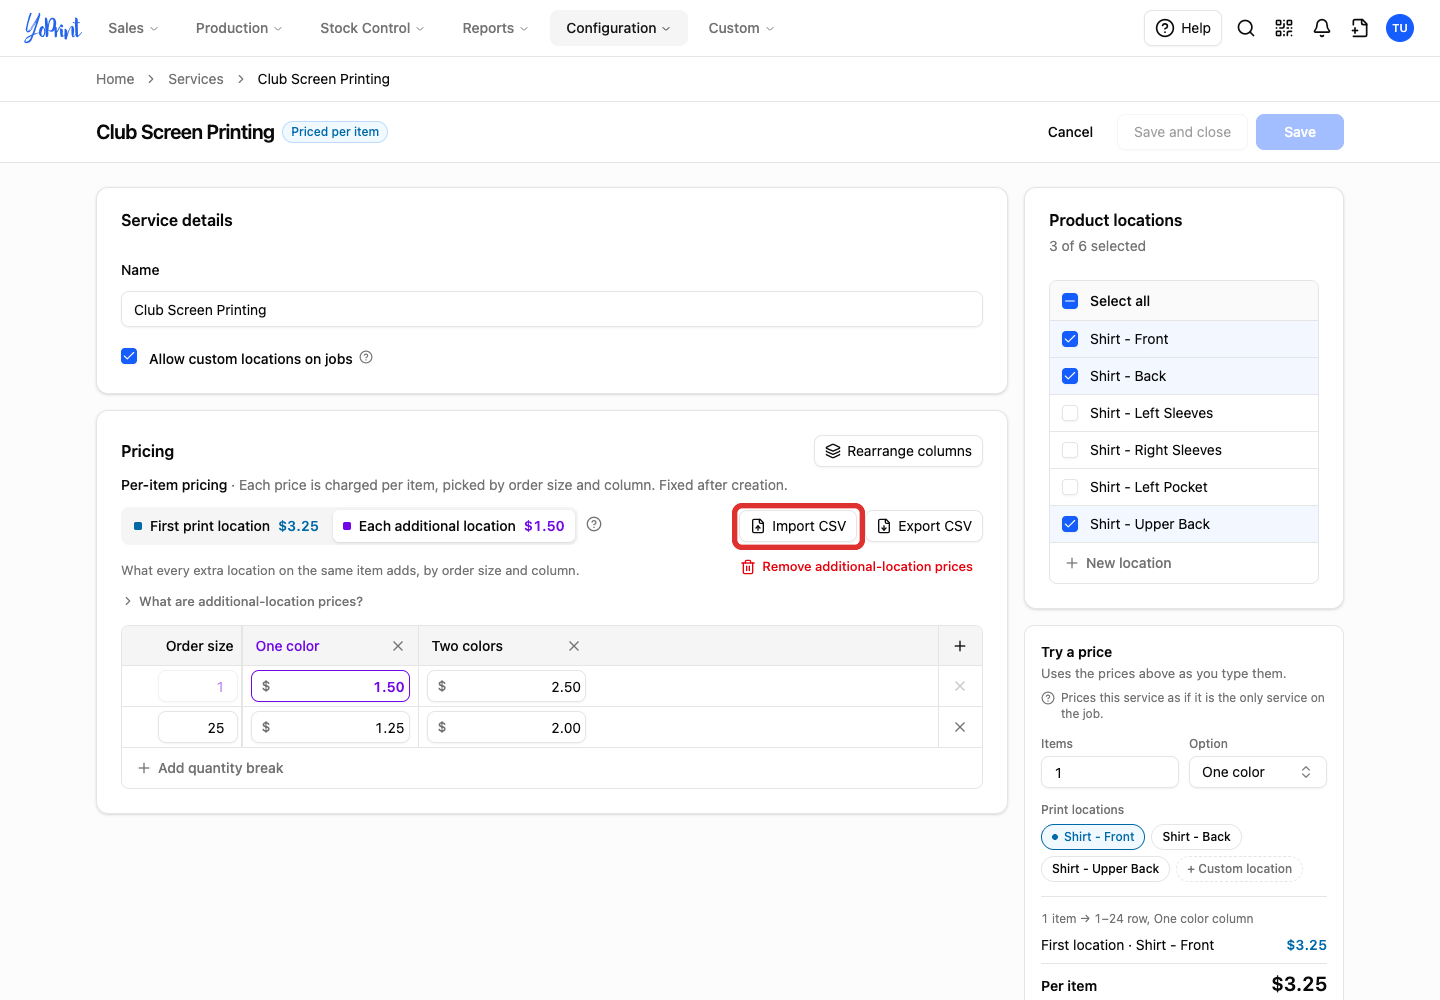Click the help icon beside additional location price
This screenshot has height=1000, width=1440.
point(594,524)
